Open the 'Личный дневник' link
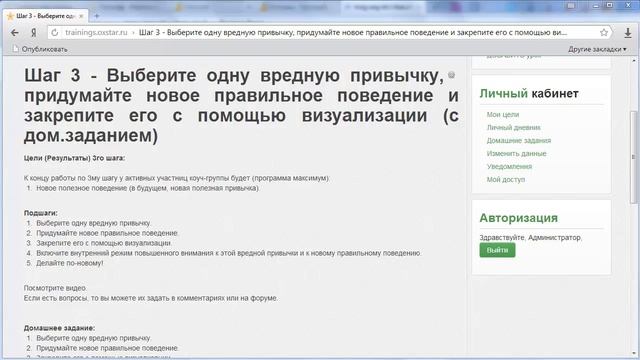Screen dimensions: 640x360 513,128
